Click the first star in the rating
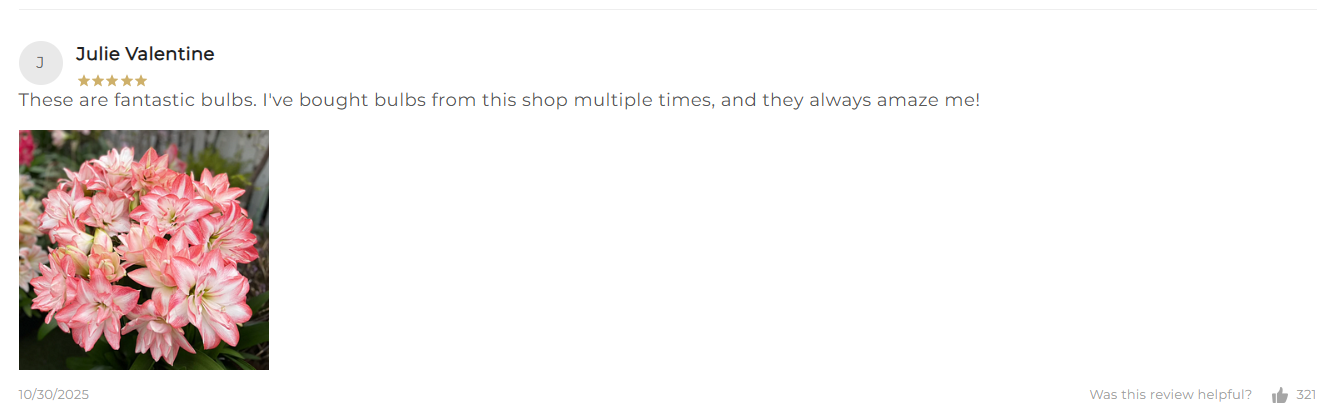 (x=84, y=81)
